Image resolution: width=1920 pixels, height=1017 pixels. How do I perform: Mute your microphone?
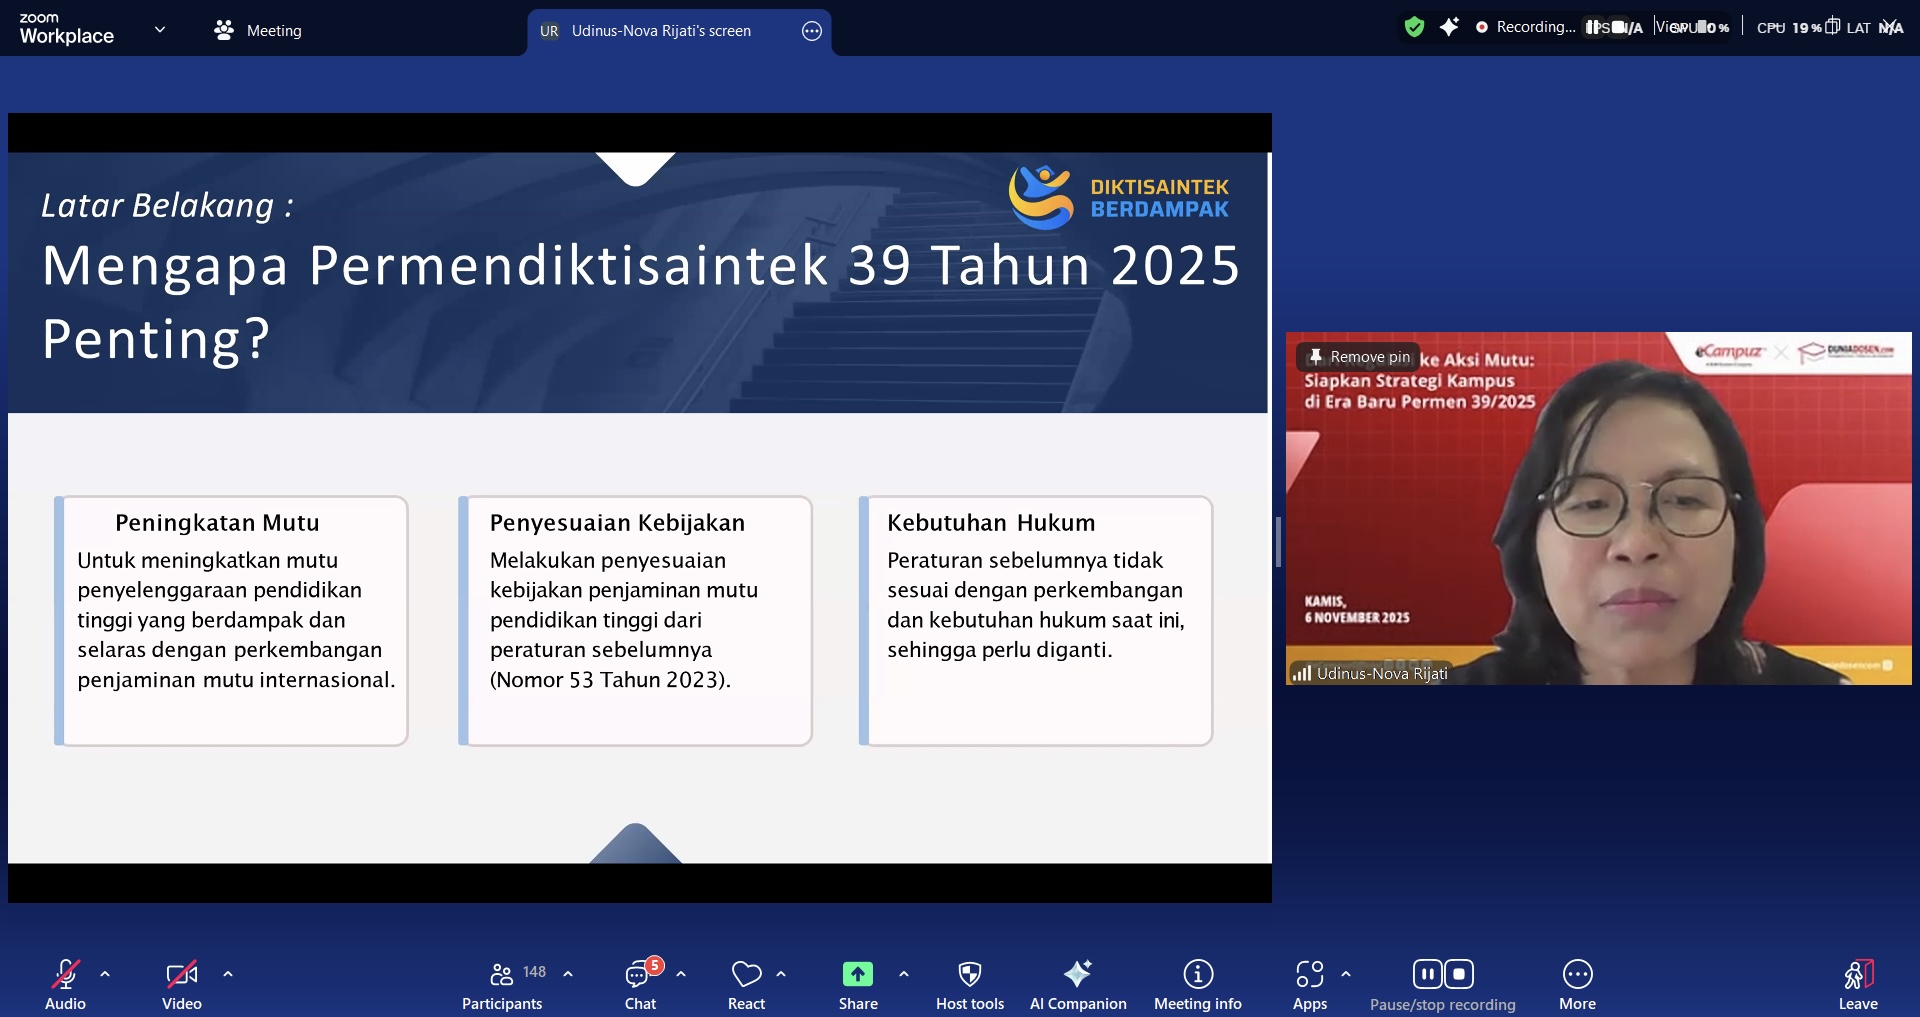click(64, 983)
